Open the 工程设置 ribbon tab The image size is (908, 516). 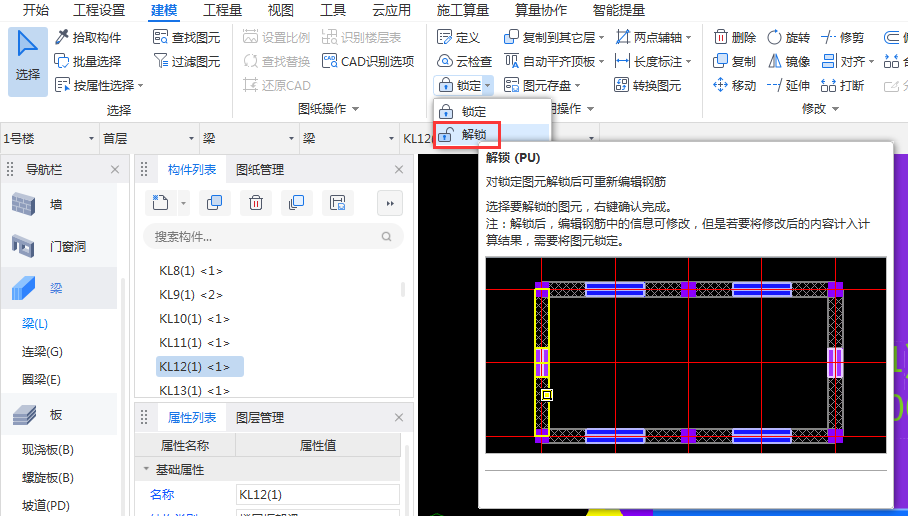coord(99,10)
